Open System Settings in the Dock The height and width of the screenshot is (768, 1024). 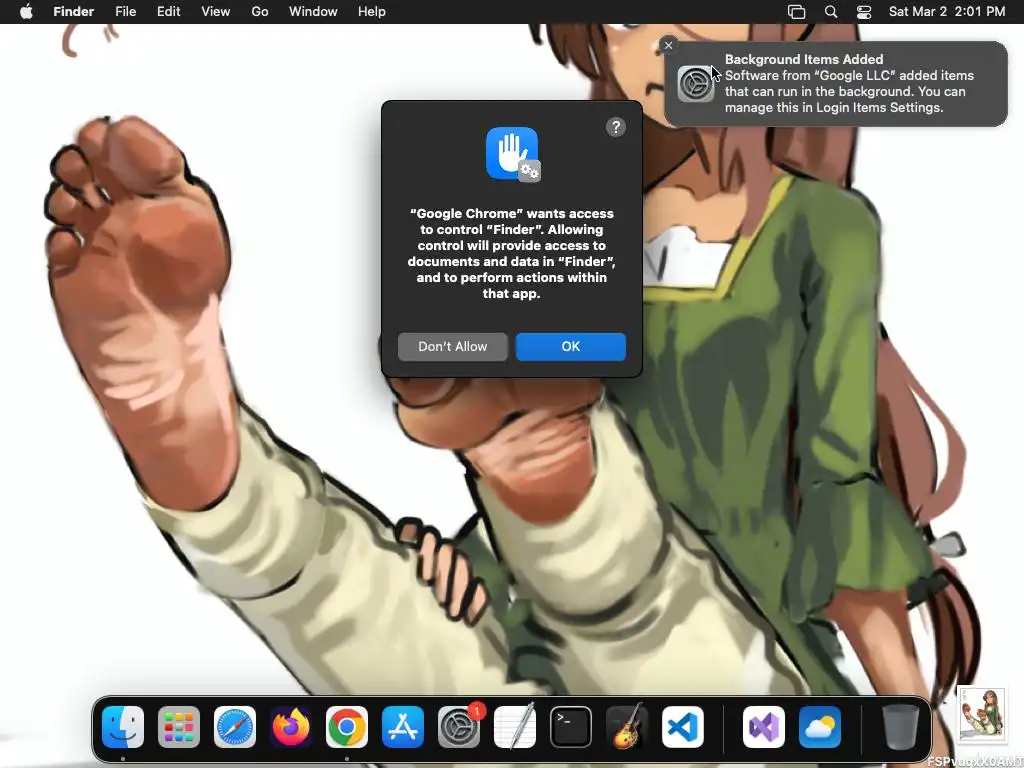point(459,727)
